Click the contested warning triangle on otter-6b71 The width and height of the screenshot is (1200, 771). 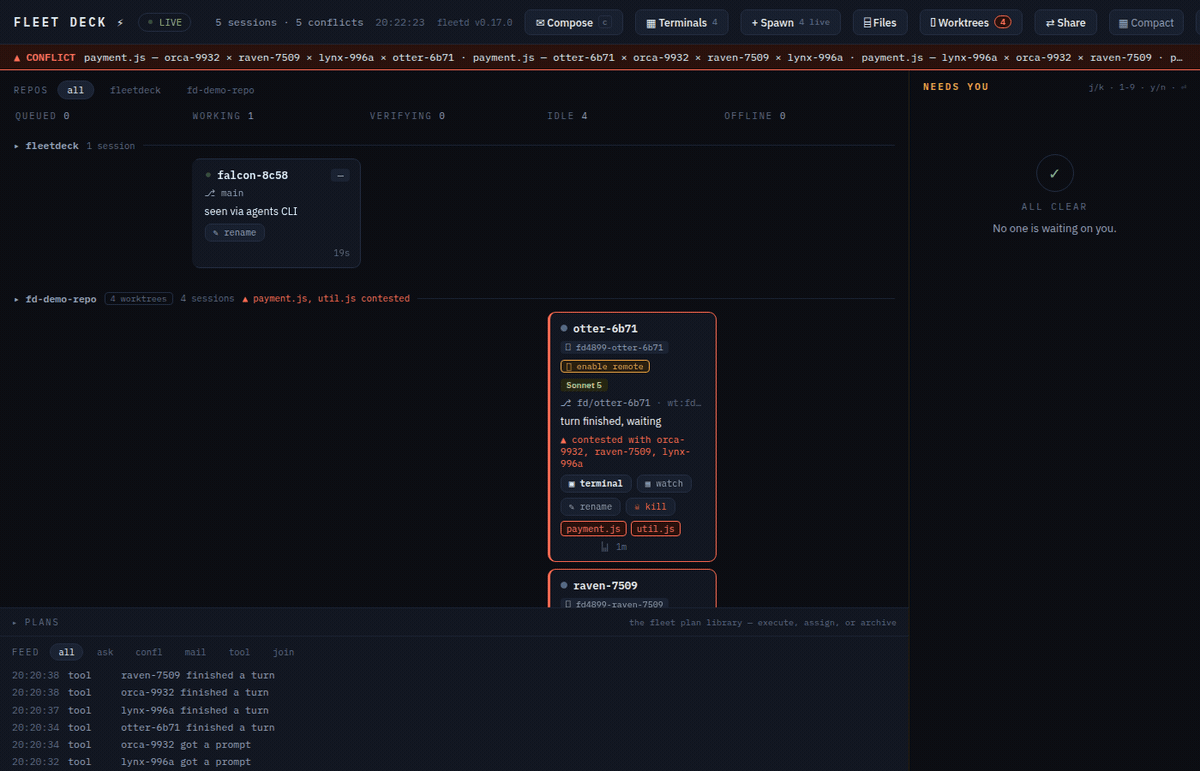click(x=564, y=440)
